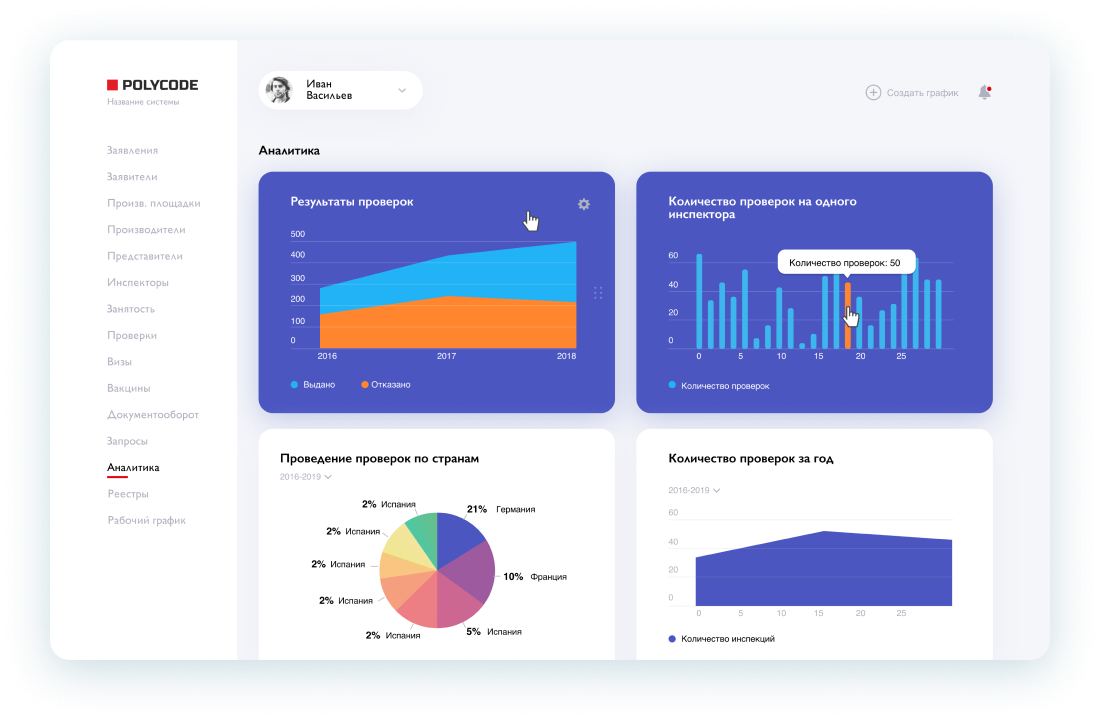Open the 2016-2019 dropdown under countries chart
This screenshot has width=1100, height=720.
coord(306,476)
